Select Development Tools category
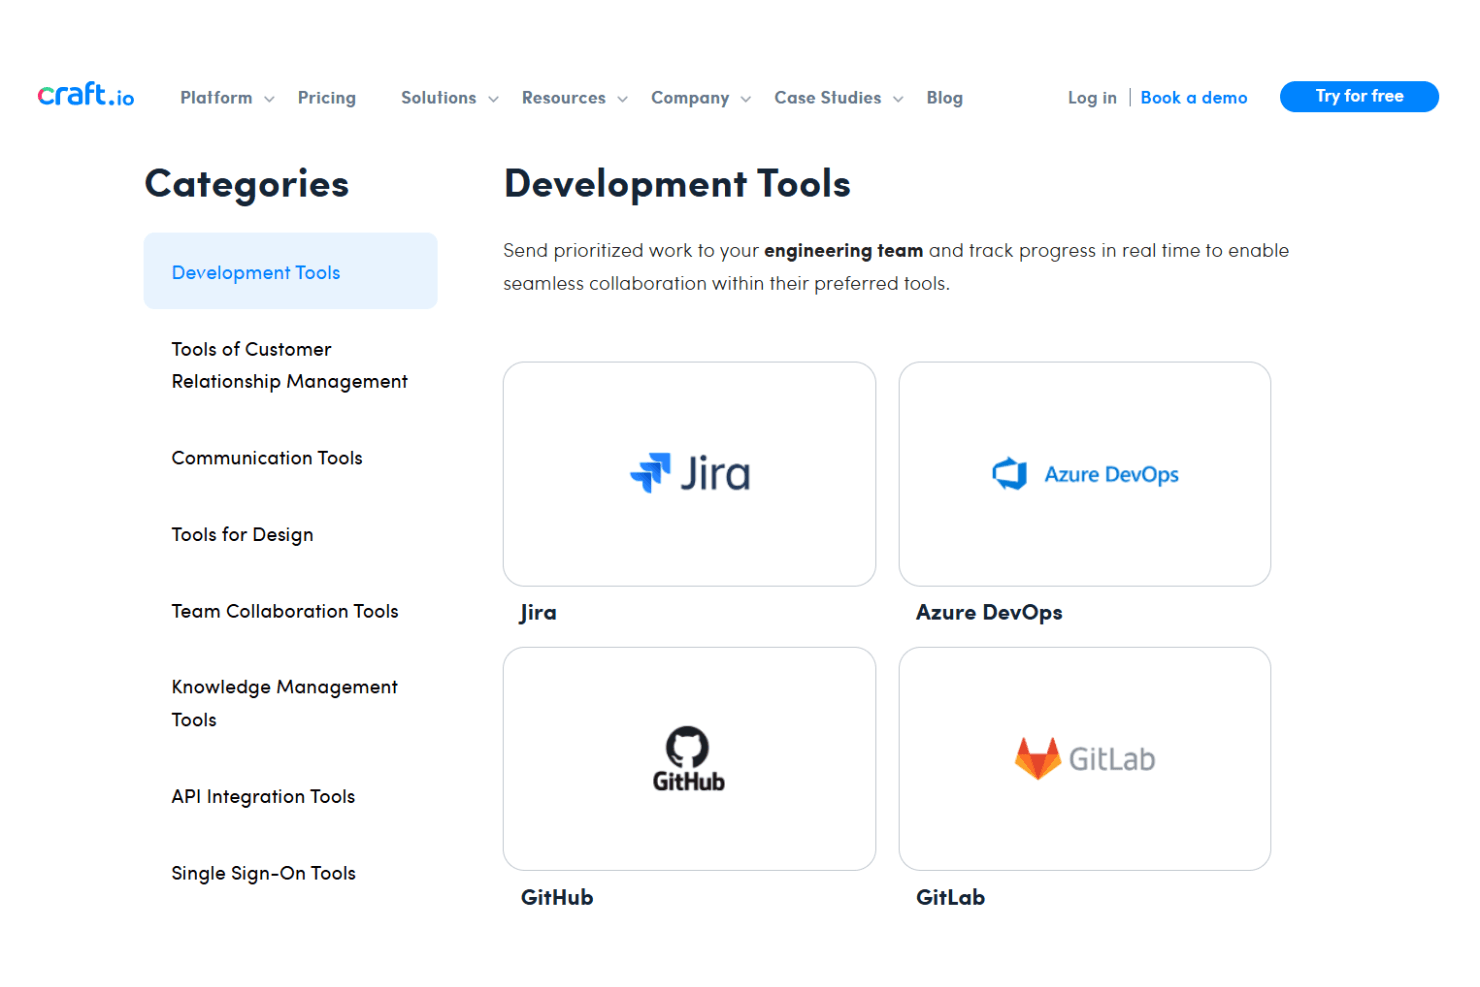The width and height of the screenshot is (1480, 987). coord(290,271)
